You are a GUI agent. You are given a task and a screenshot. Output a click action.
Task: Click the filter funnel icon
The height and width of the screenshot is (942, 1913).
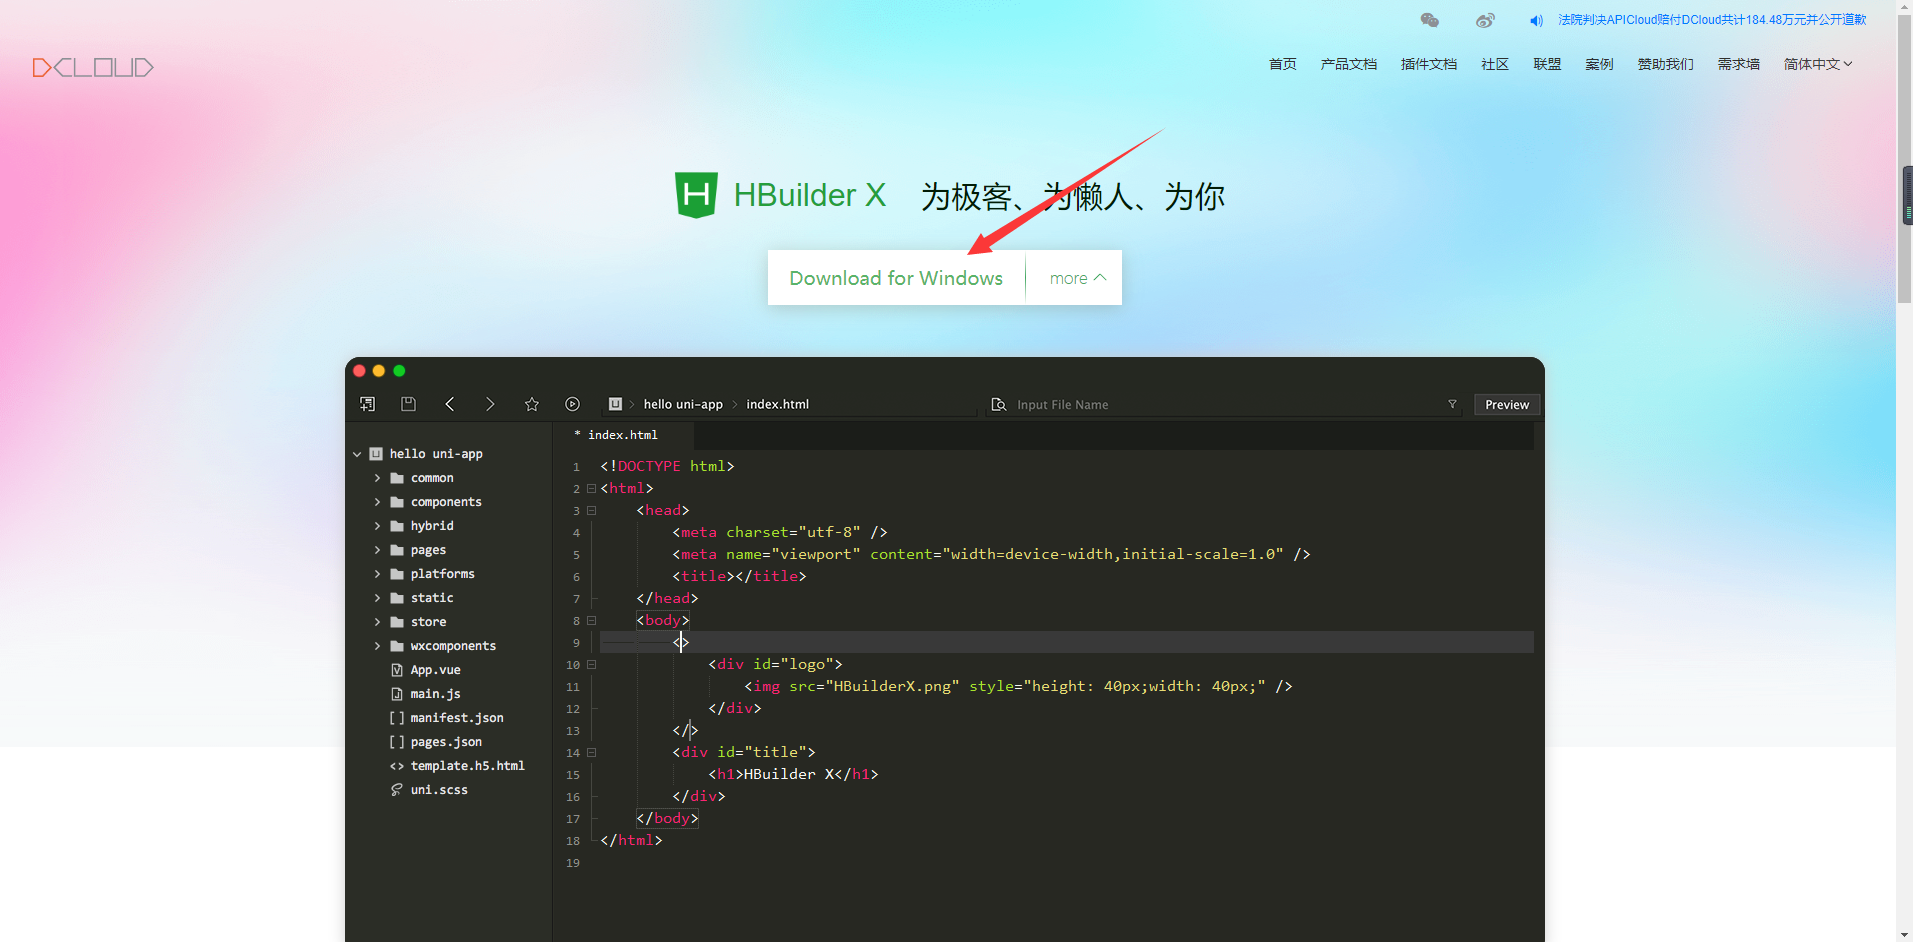[x=1452, y=404]
